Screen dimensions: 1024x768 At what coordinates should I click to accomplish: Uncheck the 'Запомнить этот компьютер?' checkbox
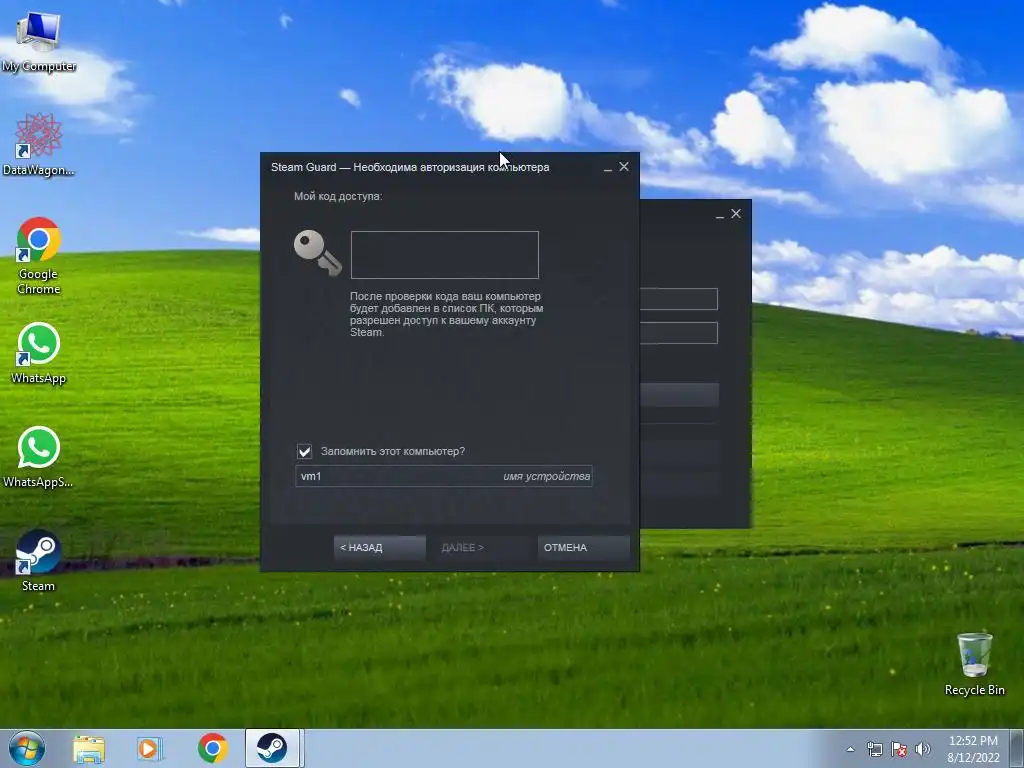pos(304,451)
